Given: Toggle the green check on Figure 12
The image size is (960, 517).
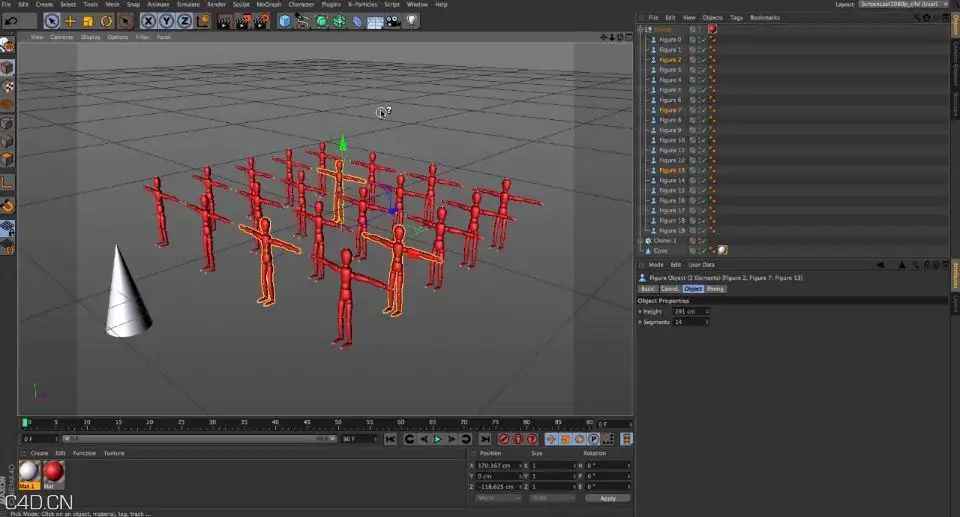Looking at the screenshot, I should click(703, 160).
